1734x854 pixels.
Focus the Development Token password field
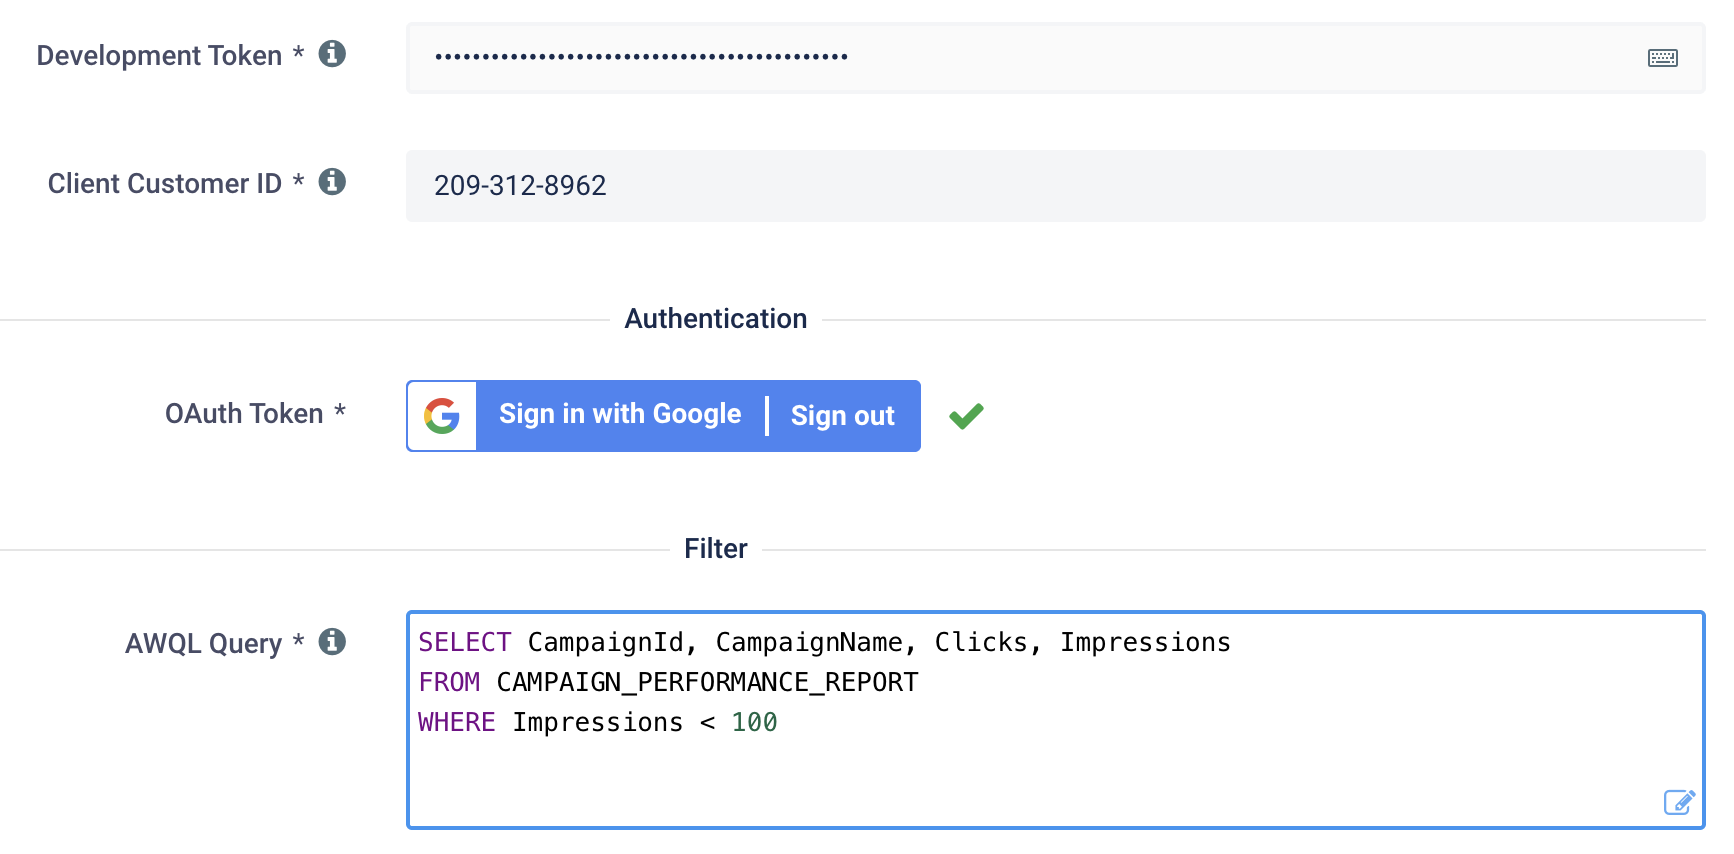(1055, 58)
